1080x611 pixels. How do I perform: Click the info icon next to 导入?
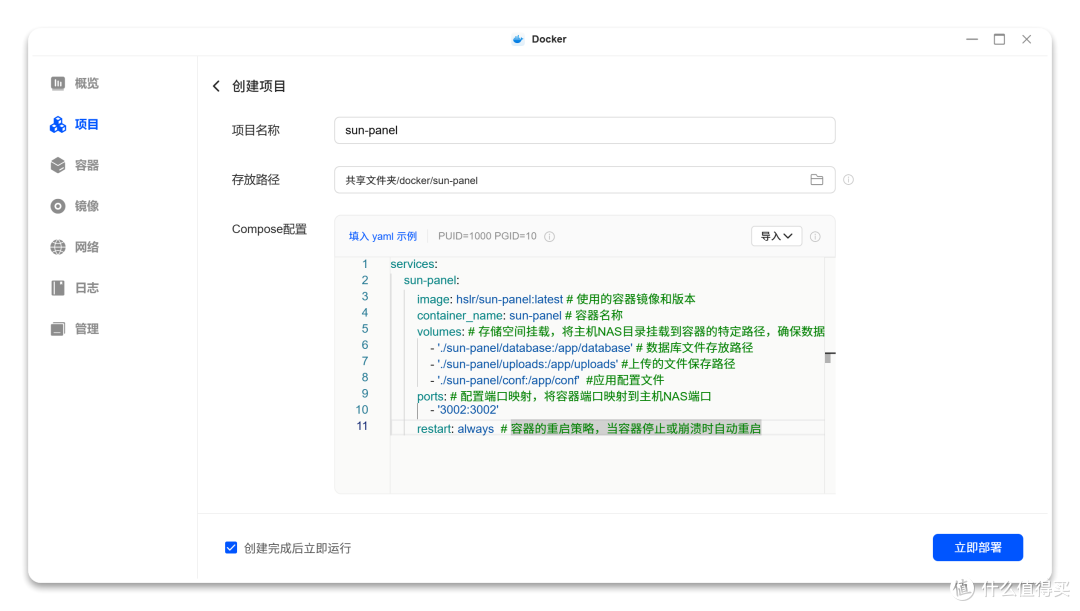click(x=815, y=236)
